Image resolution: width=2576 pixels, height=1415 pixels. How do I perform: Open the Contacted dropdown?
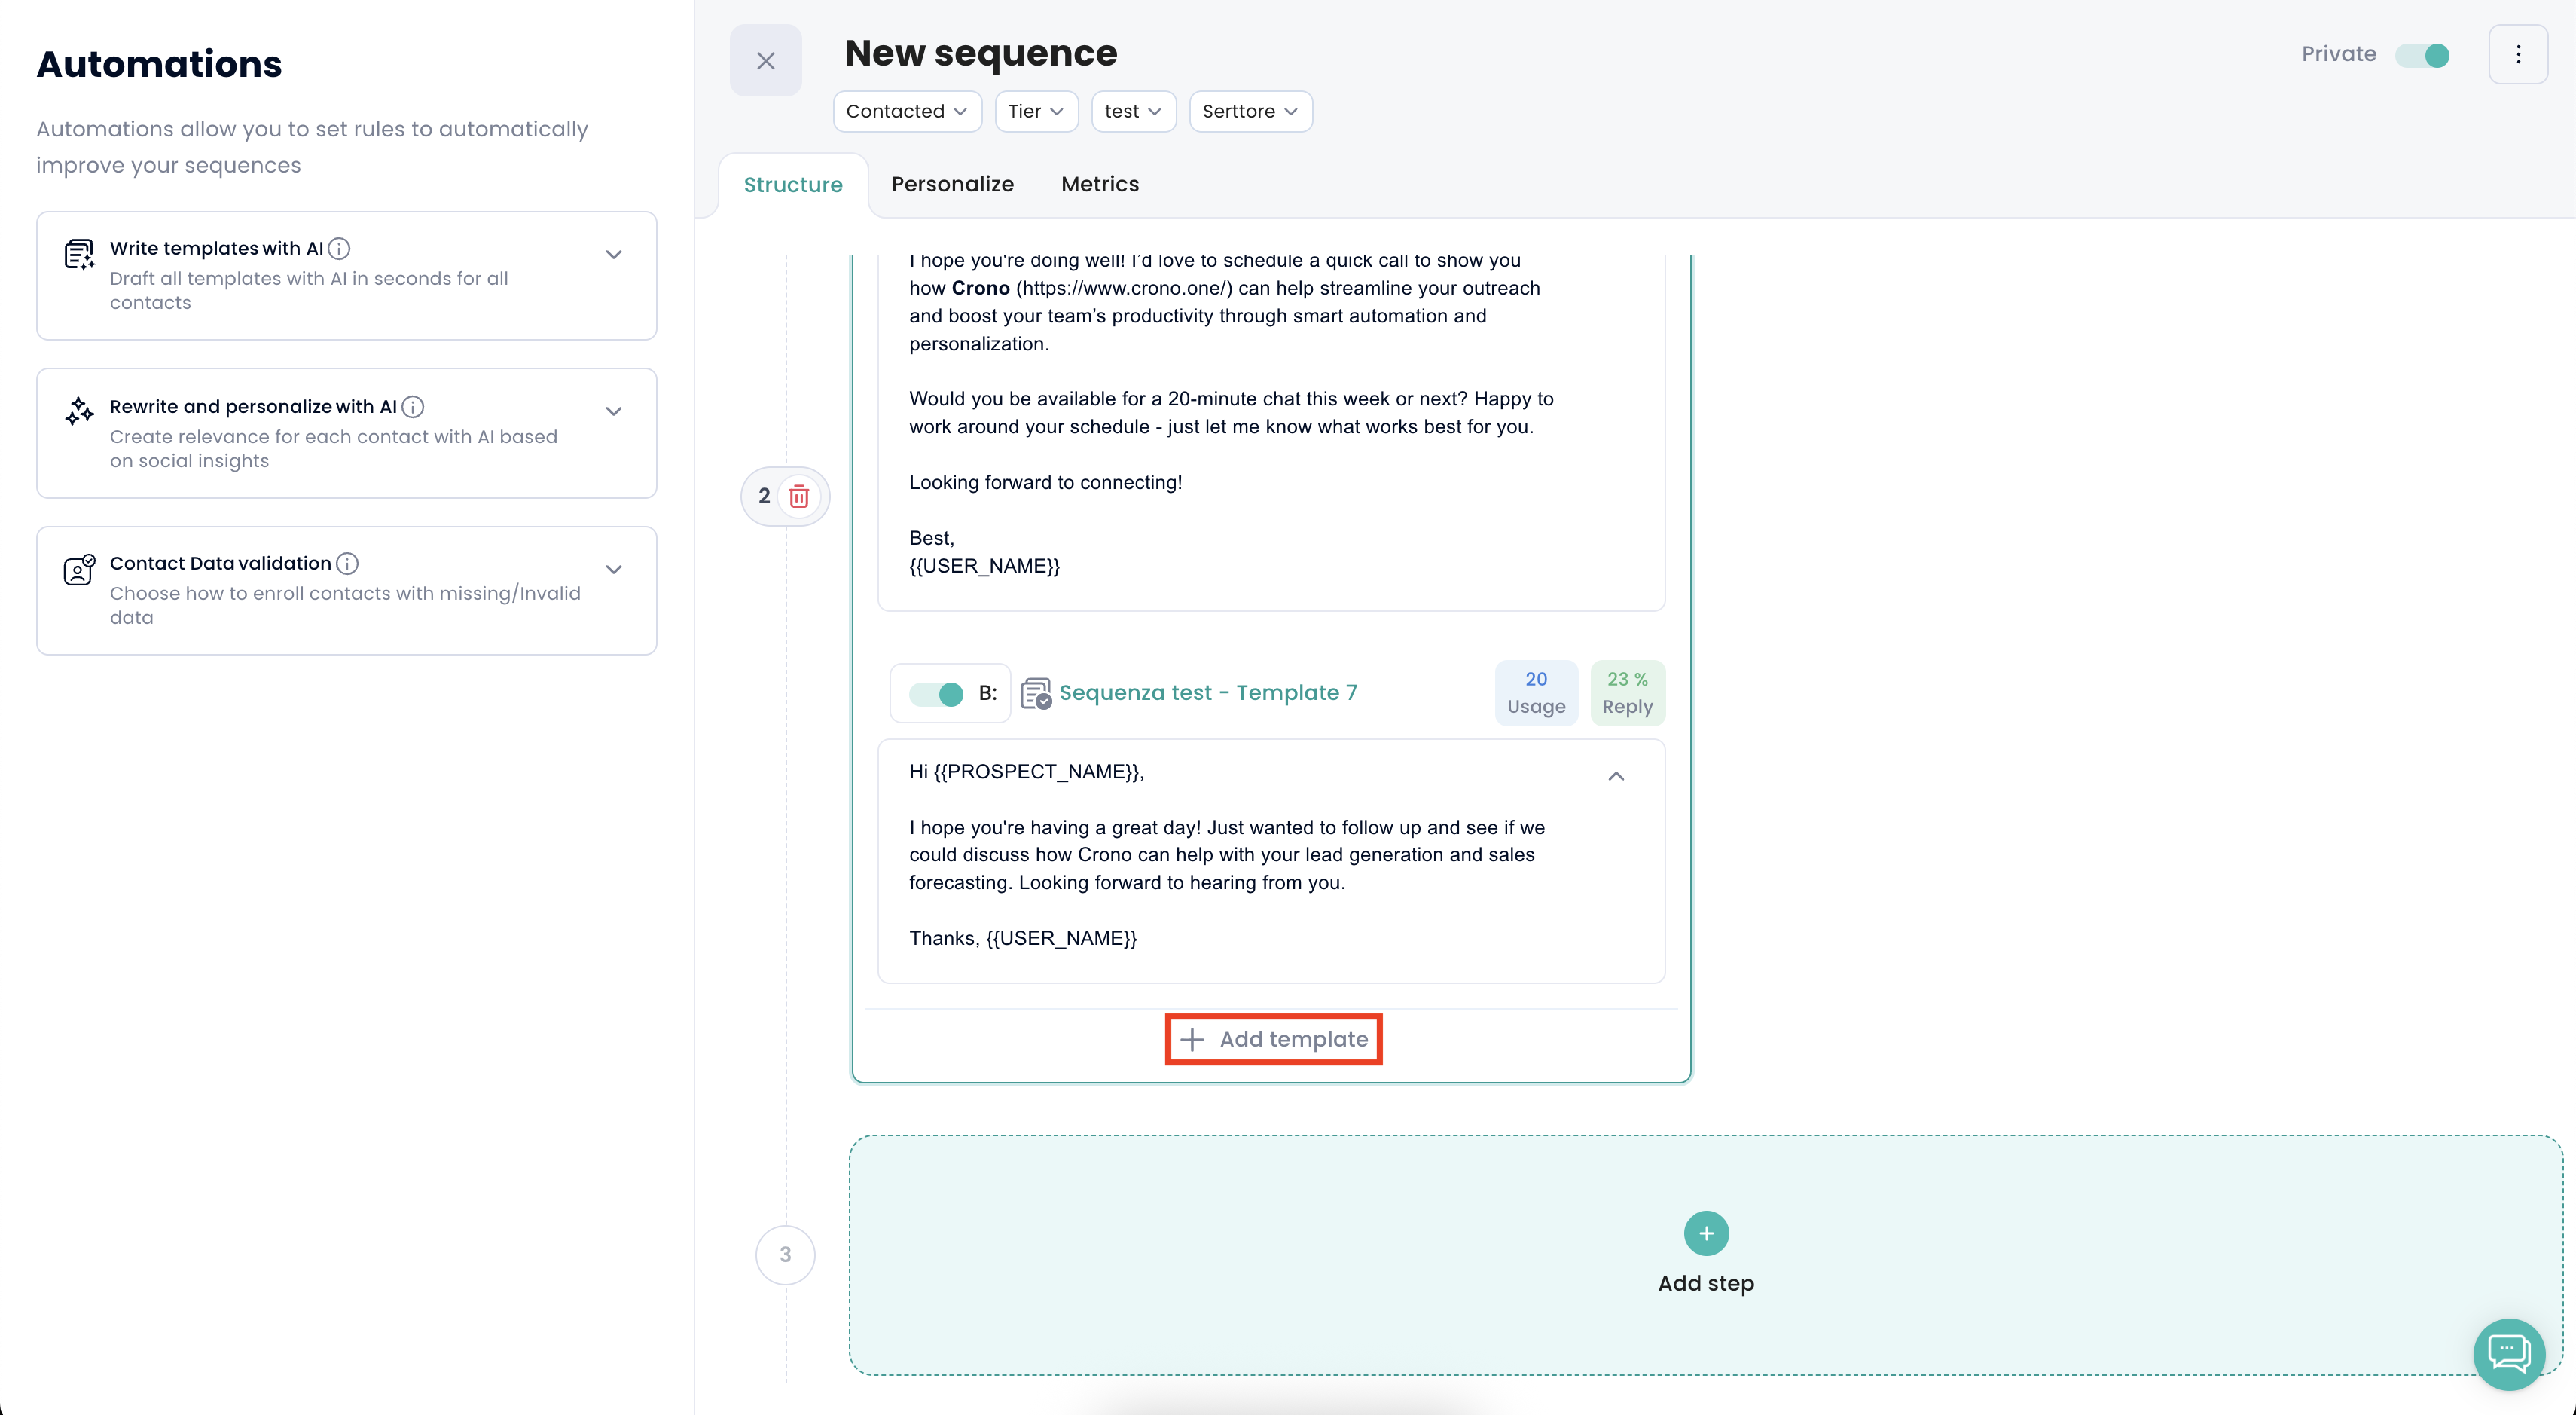[x=906, y=111]
